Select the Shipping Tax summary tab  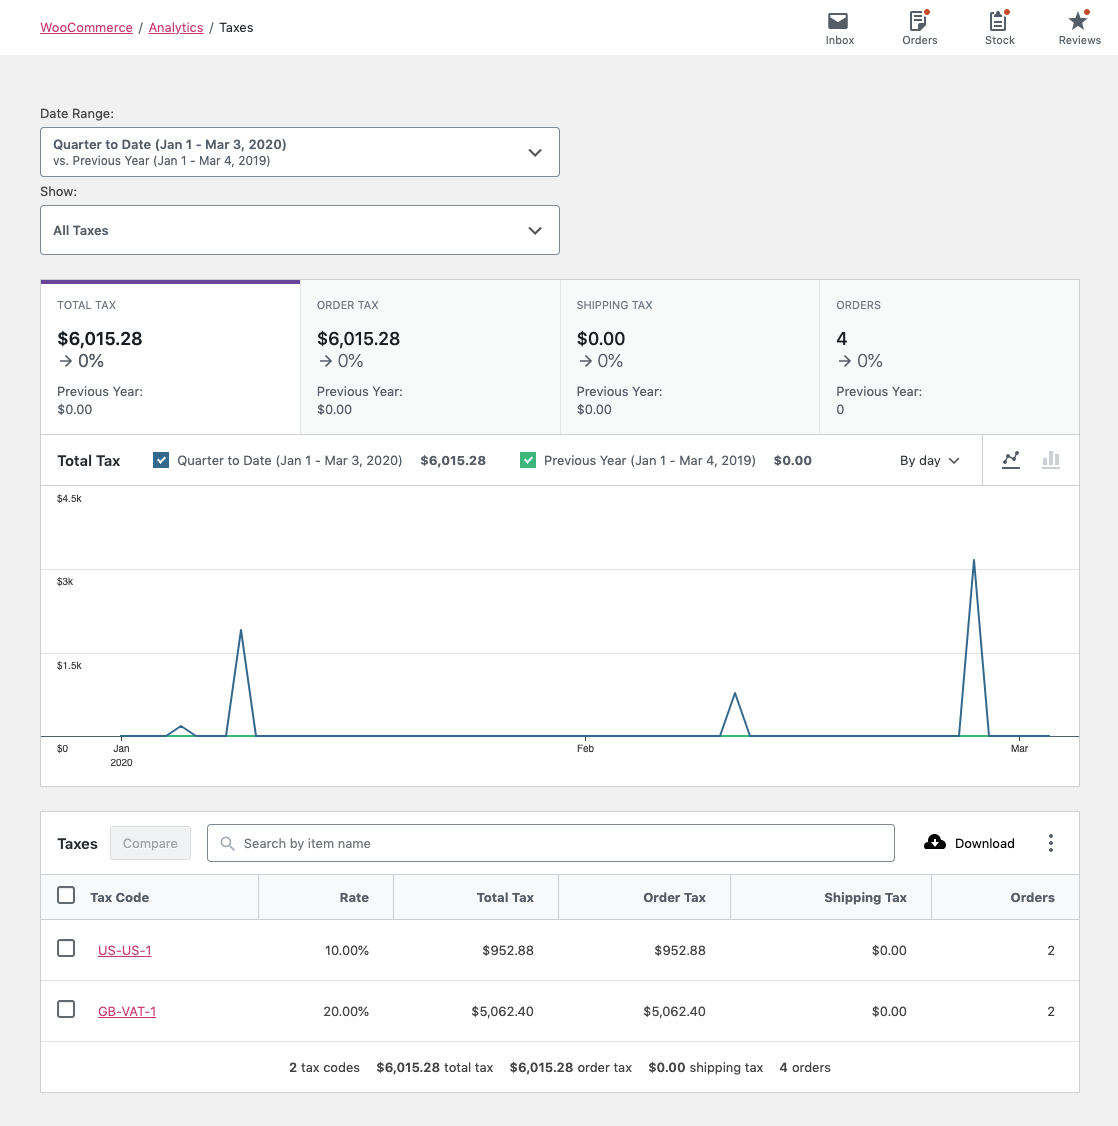click(x=689, y=357)
